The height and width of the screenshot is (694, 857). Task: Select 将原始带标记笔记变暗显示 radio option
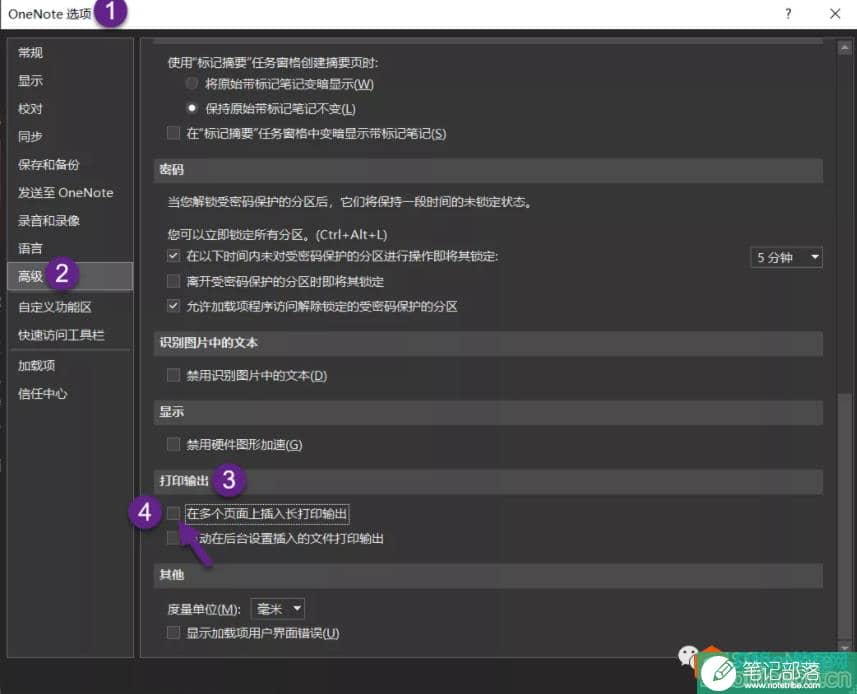pyautogui.click(x=191, y=84)
